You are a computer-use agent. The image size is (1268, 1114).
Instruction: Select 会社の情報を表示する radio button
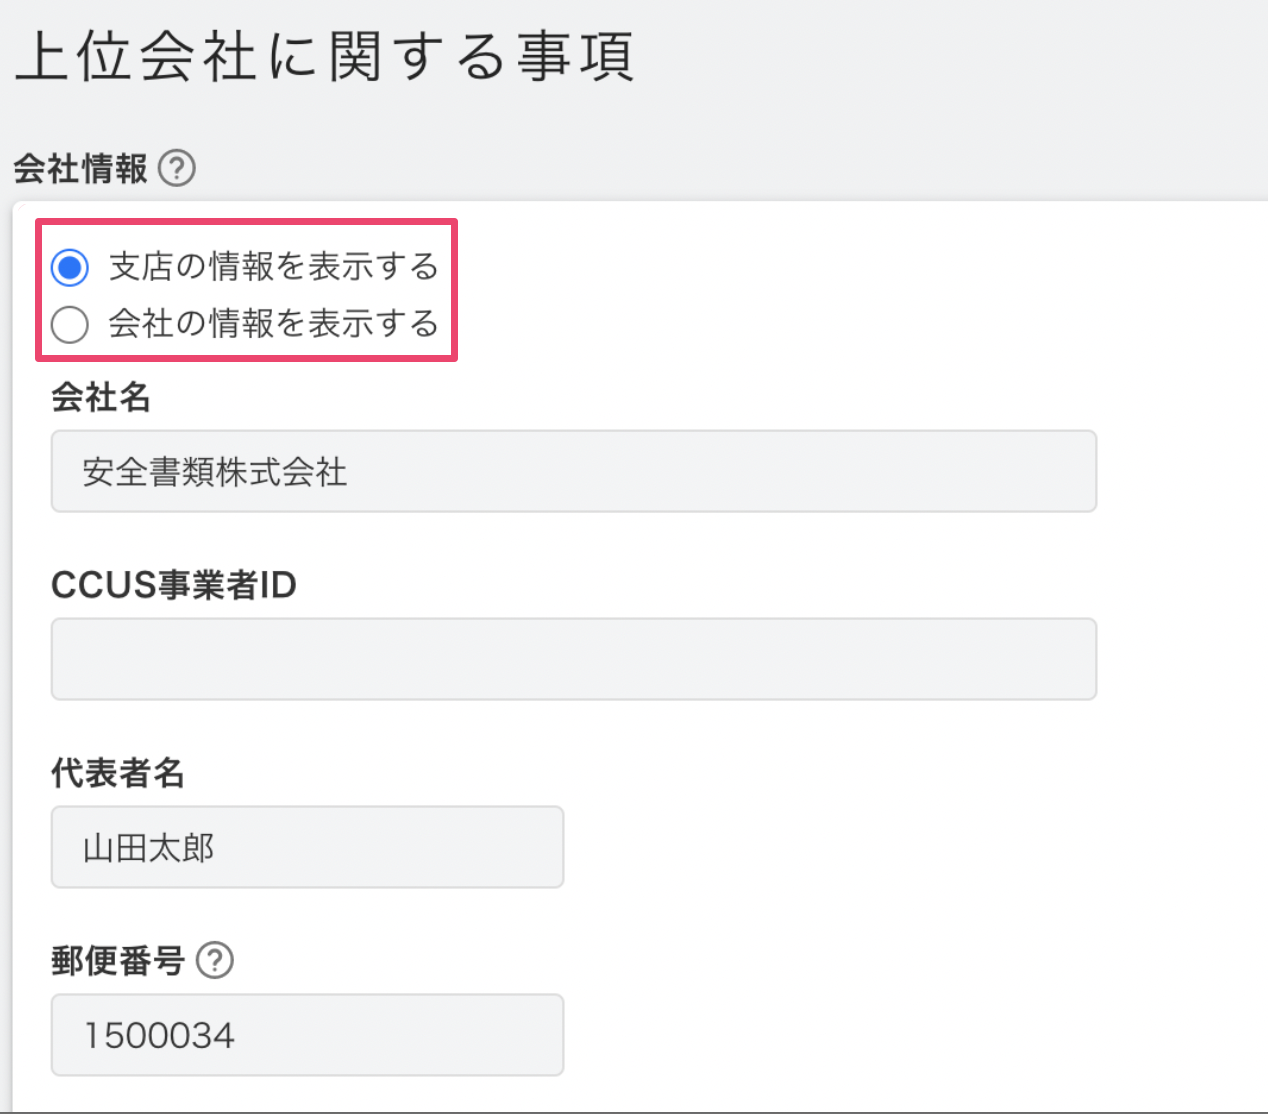tap(70, 324)
